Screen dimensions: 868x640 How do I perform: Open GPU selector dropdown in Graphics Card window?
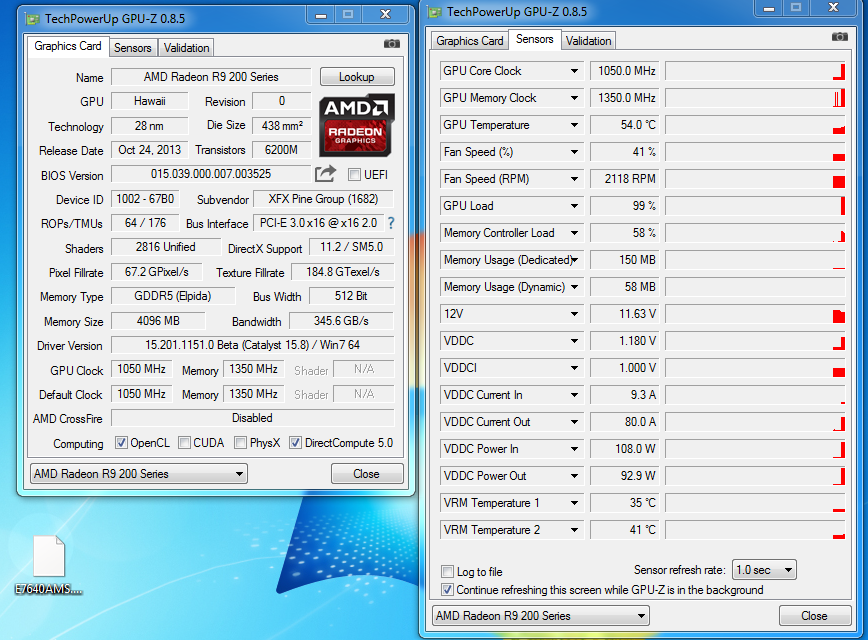[139, 474]
